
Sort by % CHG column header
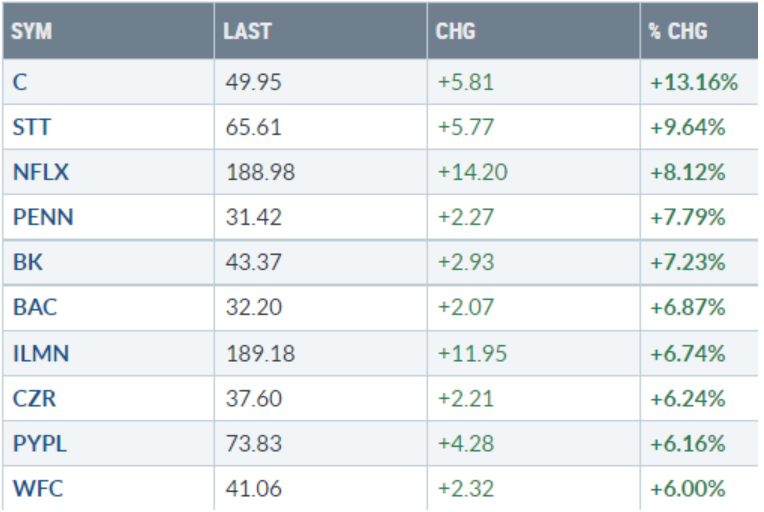677,31
